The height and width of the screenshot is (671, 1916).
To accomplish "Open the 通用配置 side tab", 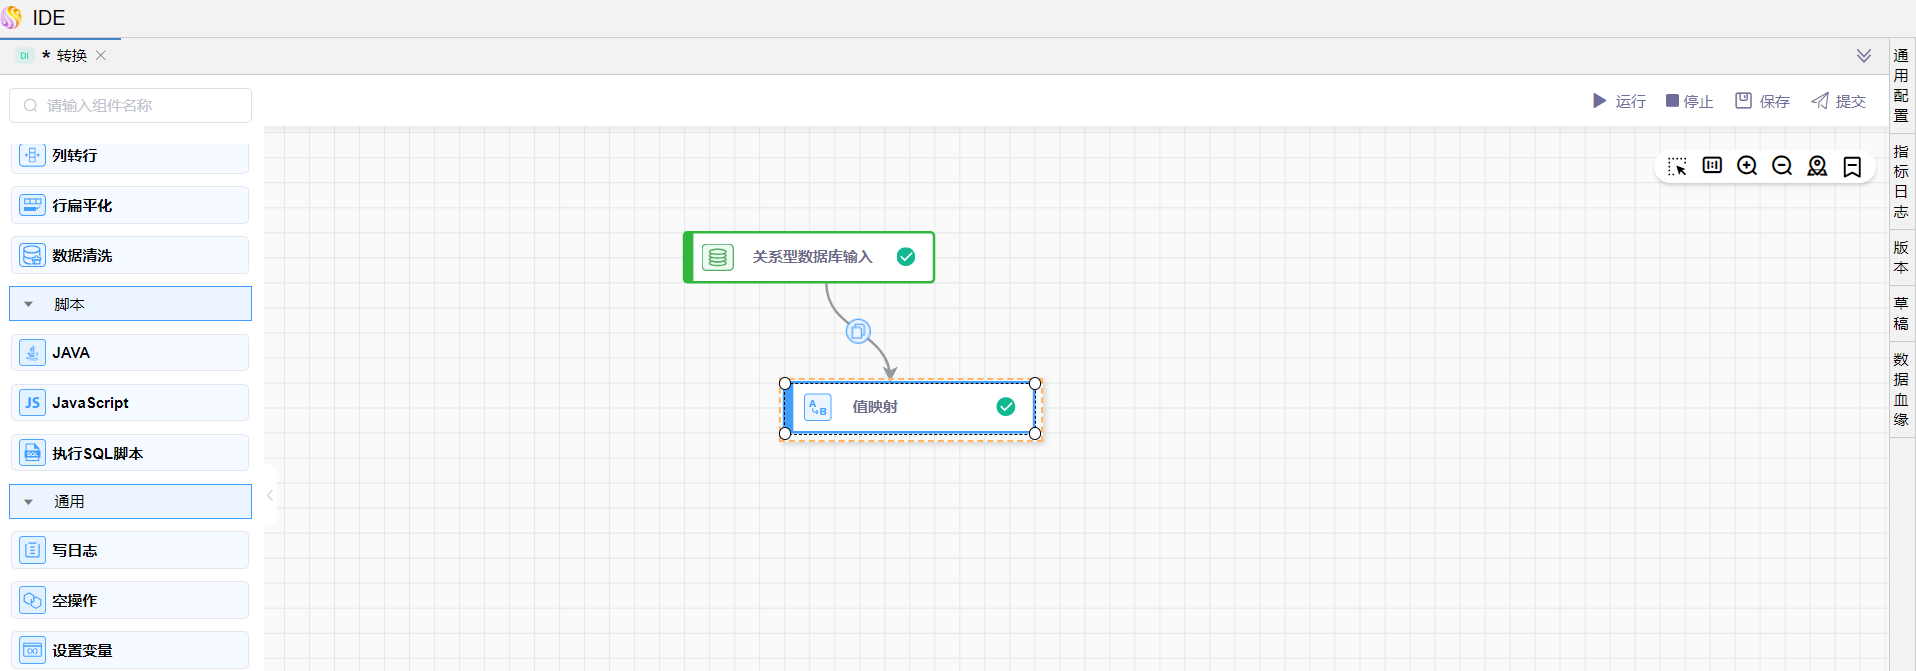I will point(1901,85).
